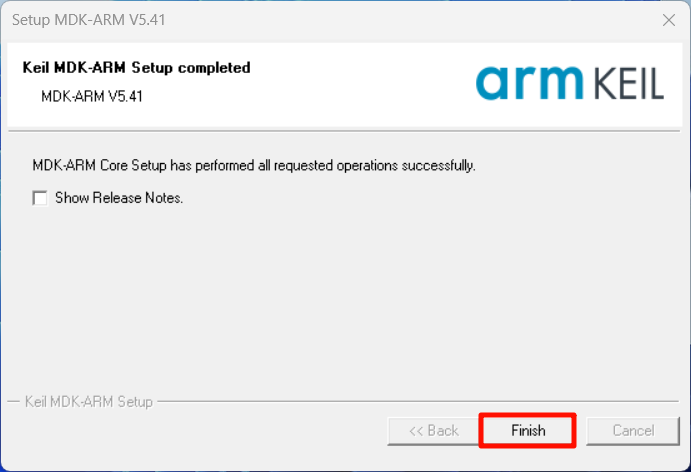Enable the Show Release Notes checkbox
The height and width of the screenshot is (472, 691).
[40, 198]
